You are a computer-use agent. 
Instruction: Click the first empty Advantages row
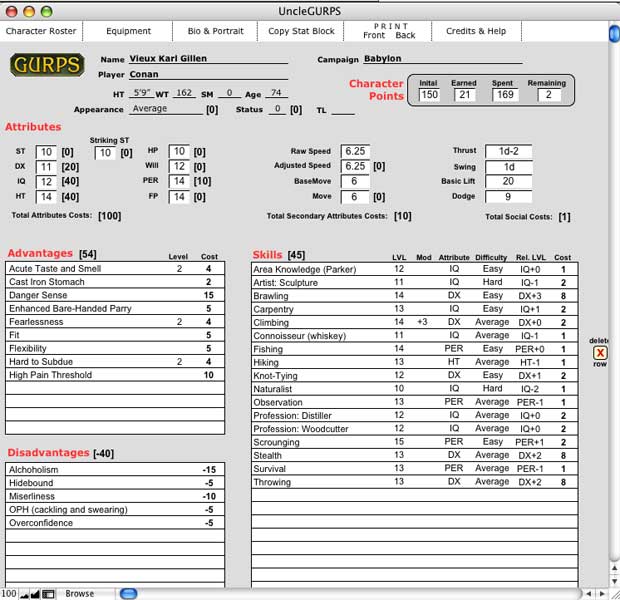click(x=115, y=388)
